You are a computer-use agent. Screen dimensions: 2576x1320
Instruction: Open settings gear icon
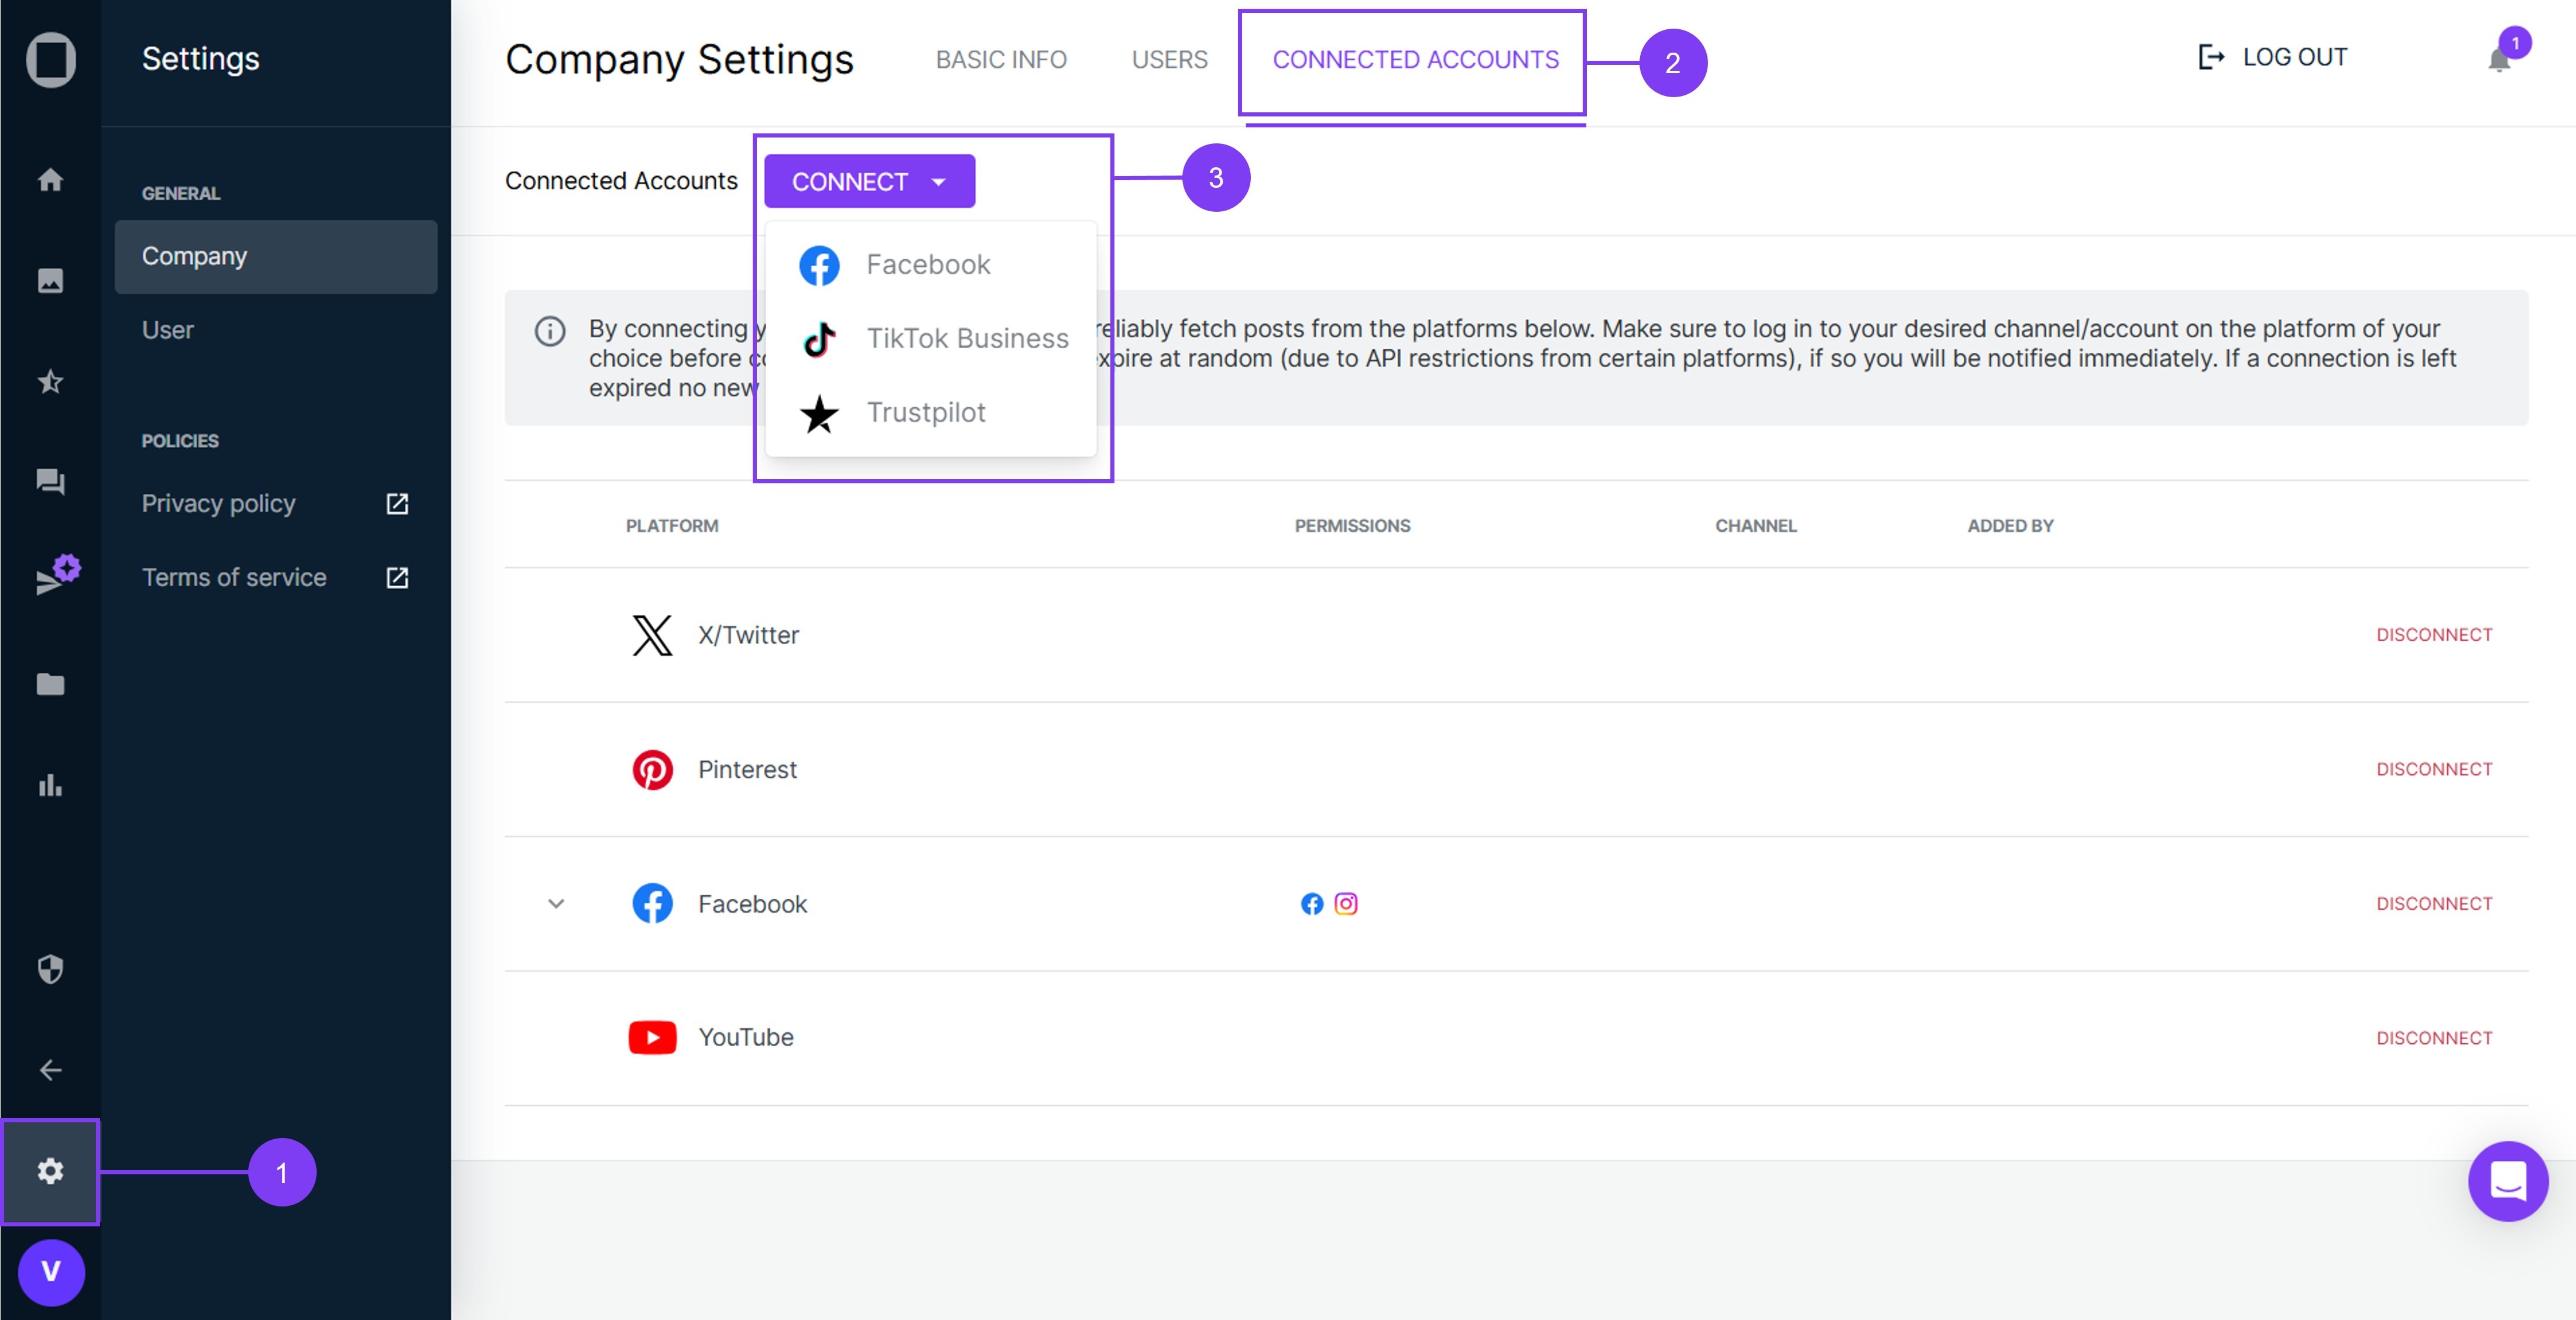point(50,1171)
